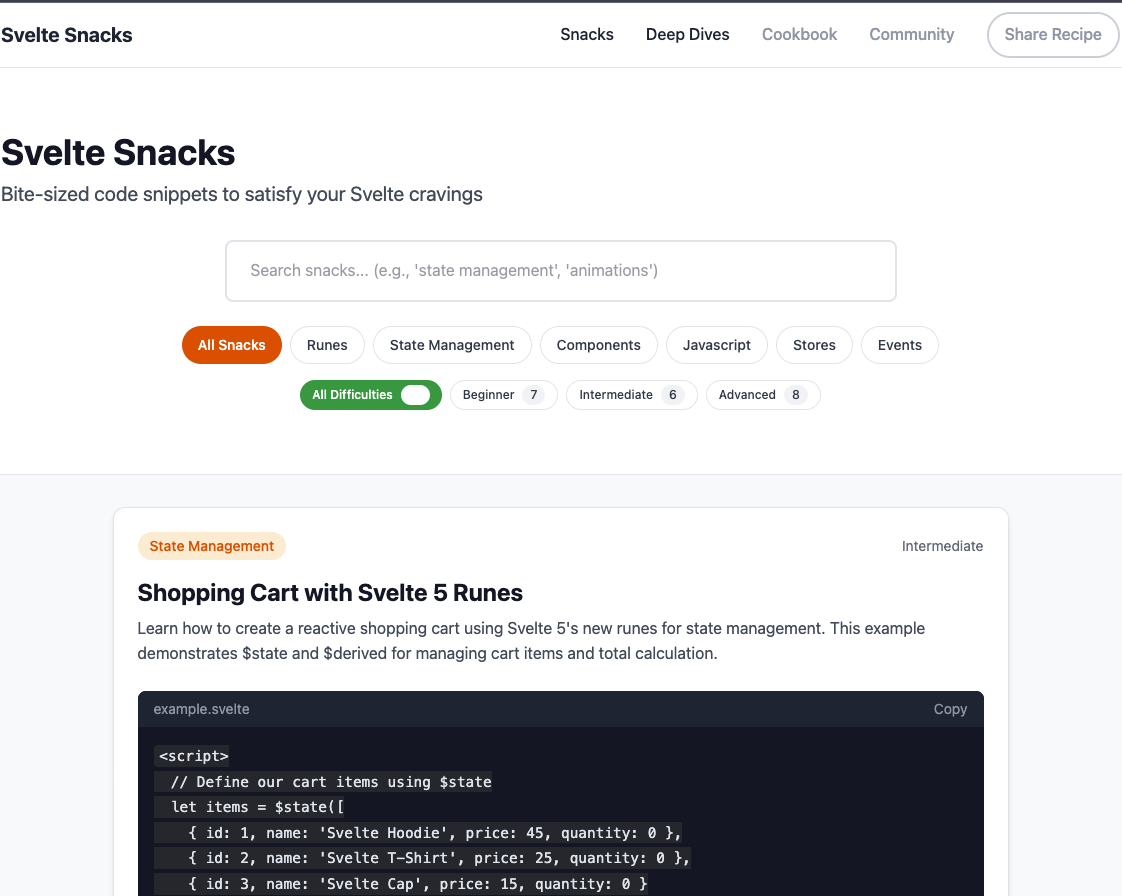Activate the All Snacks filter
This screenshot has width=1122, height=896.
(231, 344)
